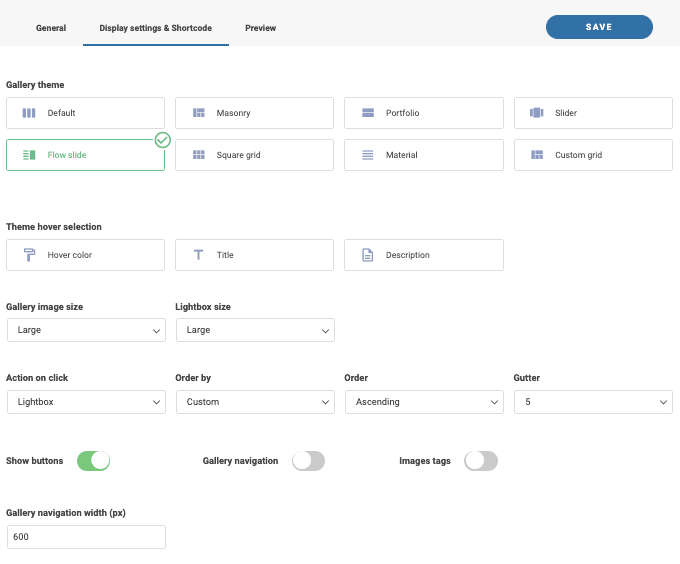Click the Hover color paint roller icon

click(29, 255)
